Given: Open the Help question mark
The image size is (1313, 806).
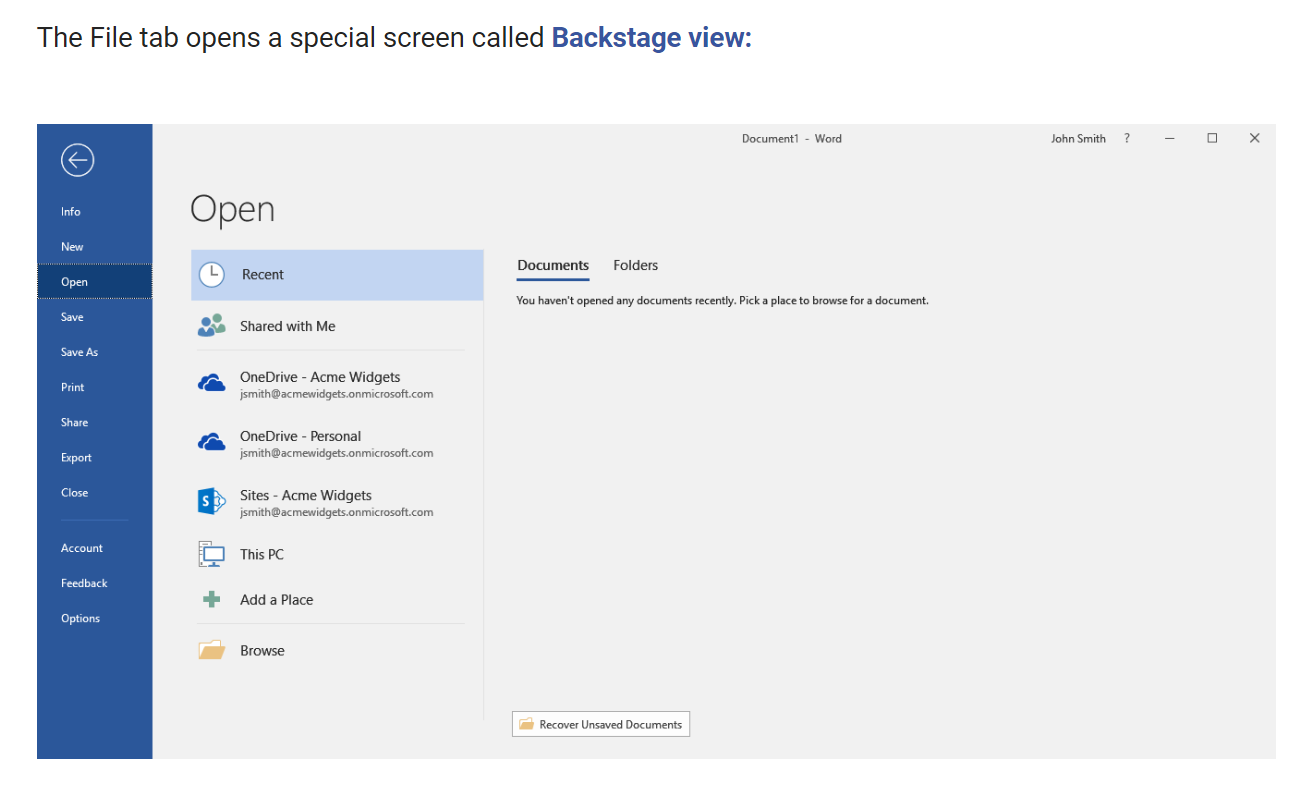Looking at the screenshot, I should tap(1127, 139).
